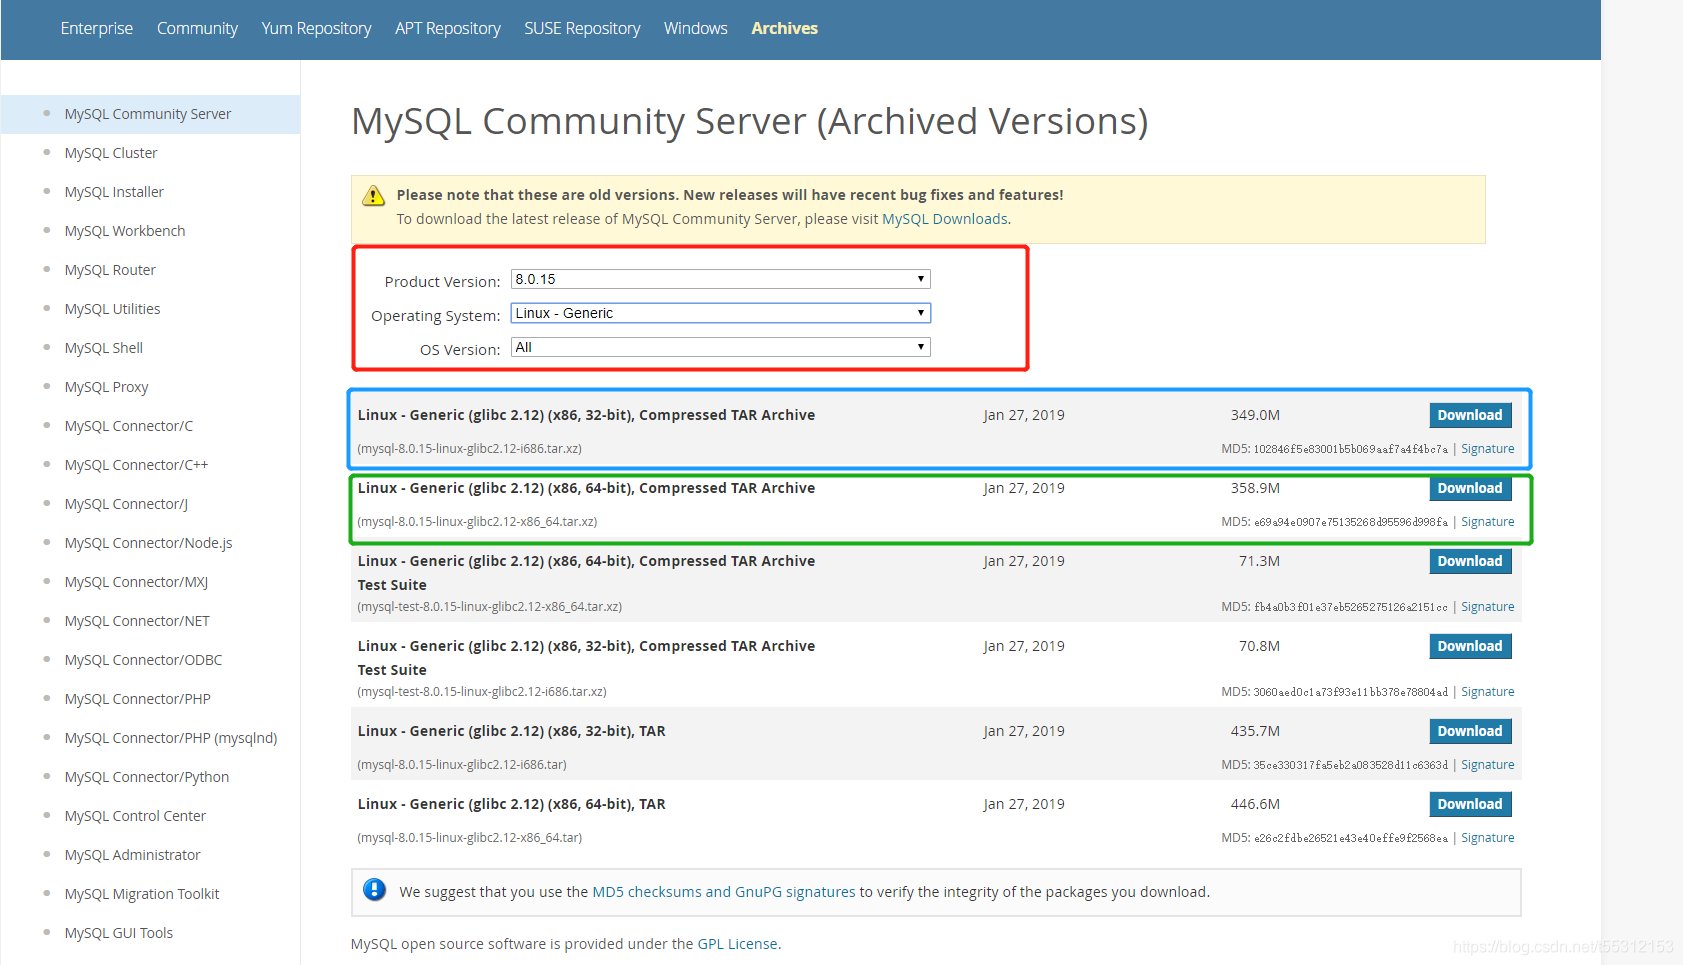Select MySQL Community Server in the sidebar
Screen dimensions: 1683x965
click(148, 114)
